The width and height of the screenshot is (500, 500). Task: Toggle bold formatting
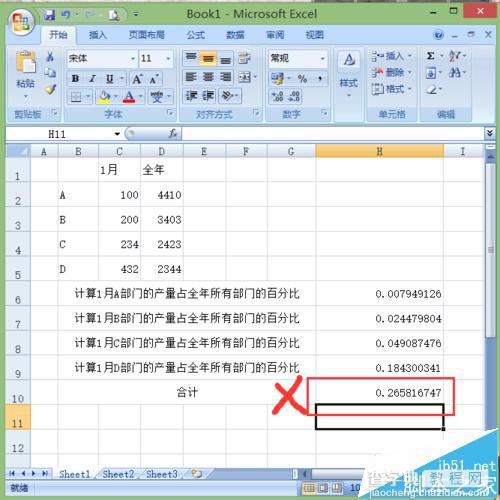[75, 79]
